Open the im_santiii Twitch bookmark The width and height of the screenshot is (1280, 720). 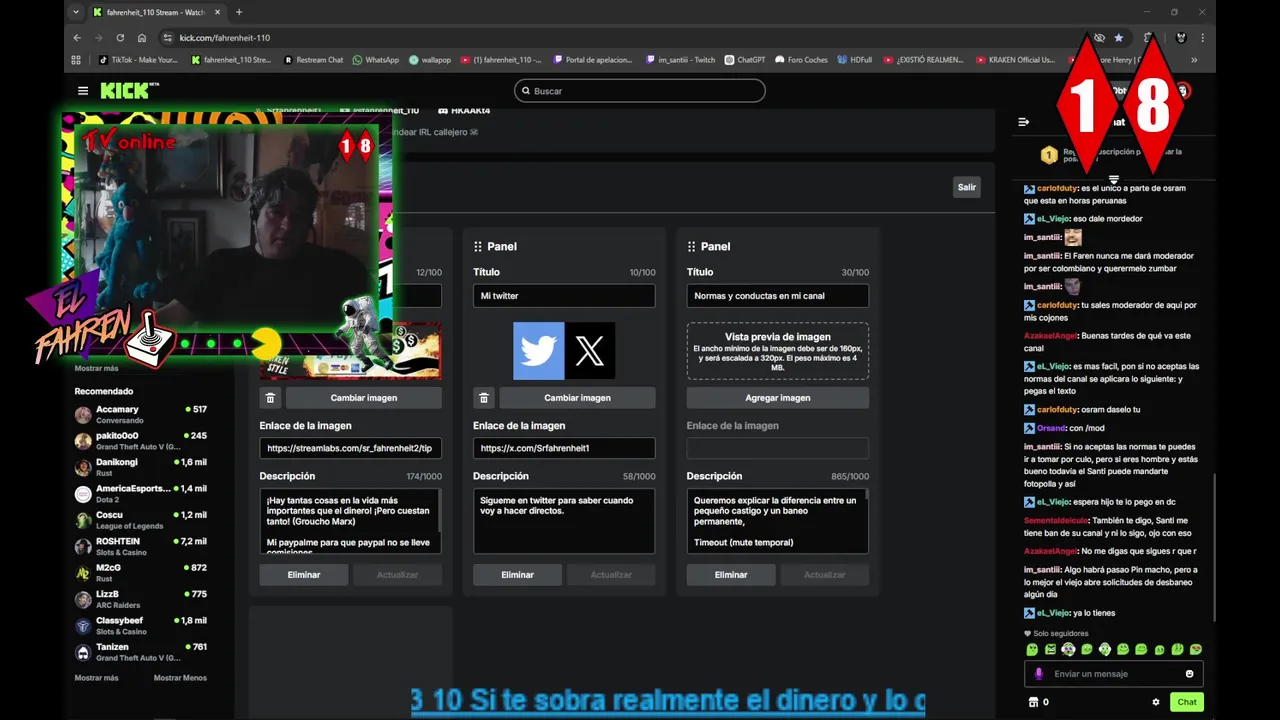point(680,60)
